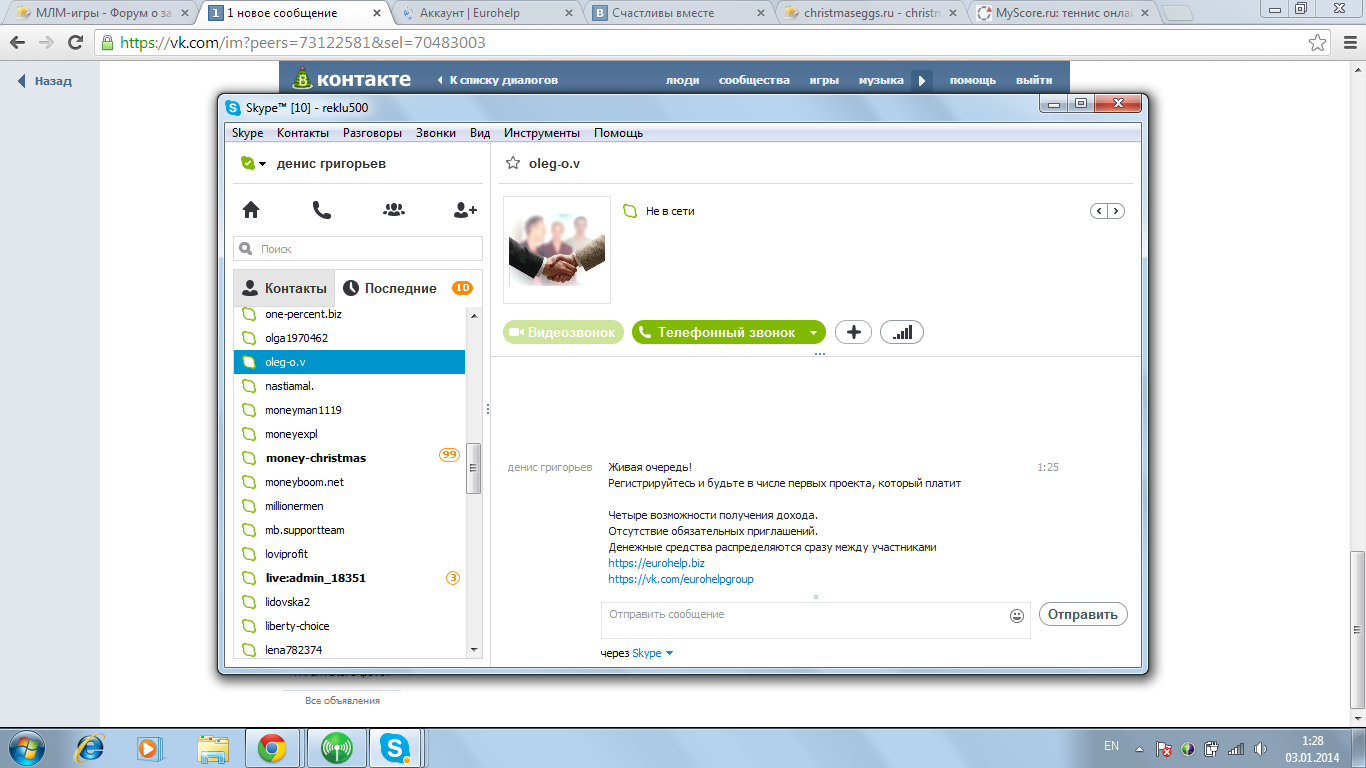Viewport: 1366px width, 768px height.
Task: Switch to MyScore.ru browser tab
Action: [1062, 14]
